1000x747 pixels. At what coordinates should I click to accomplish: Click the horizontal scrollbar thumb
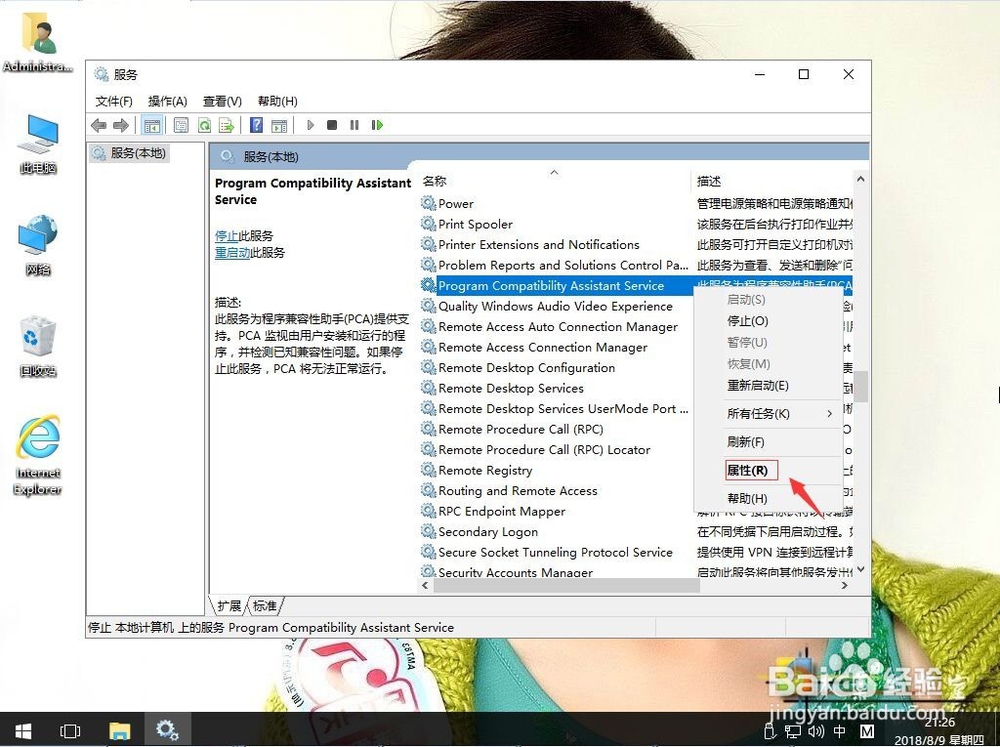tap(566, 585)
